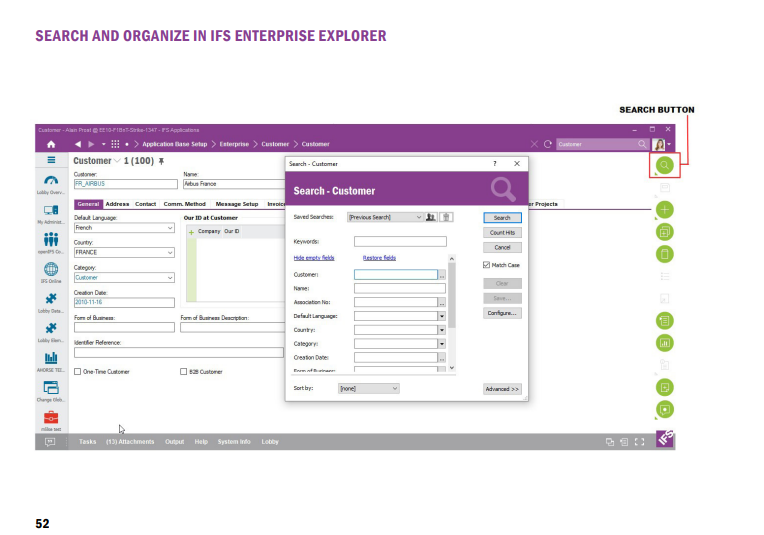Open the grid navigator icon in the breadcrumb bar
The image size is (764, 535).
(115, 144)
